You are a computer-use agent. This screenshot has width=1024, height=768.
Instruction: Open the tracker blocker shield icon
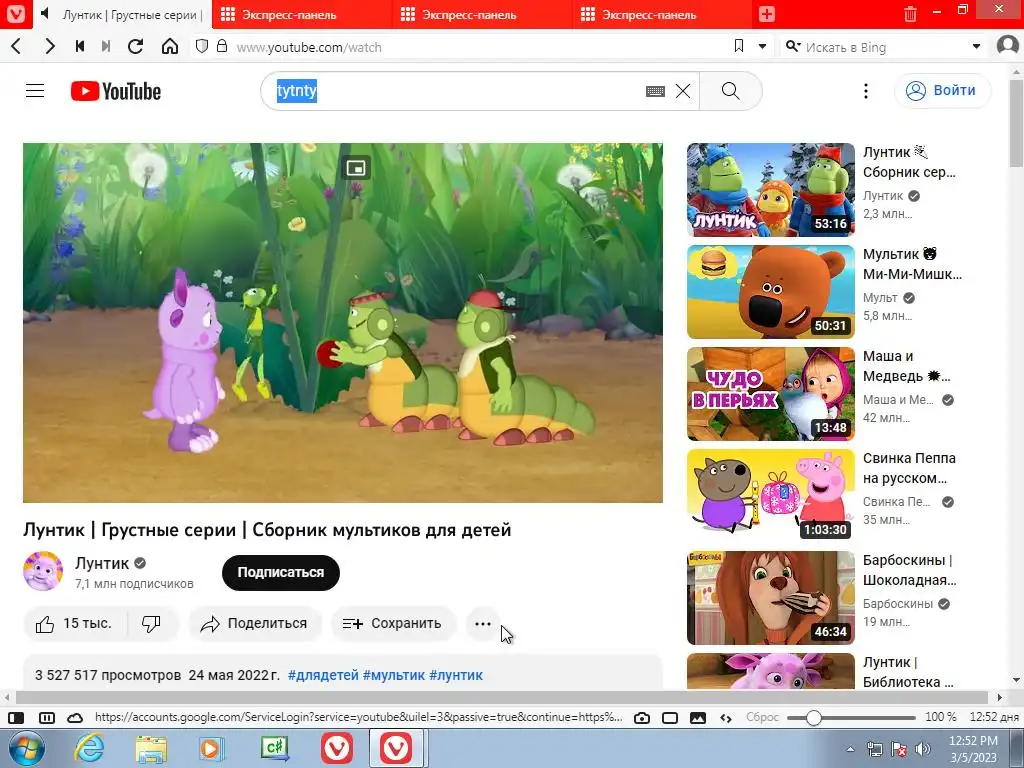(x=202, y=46)
